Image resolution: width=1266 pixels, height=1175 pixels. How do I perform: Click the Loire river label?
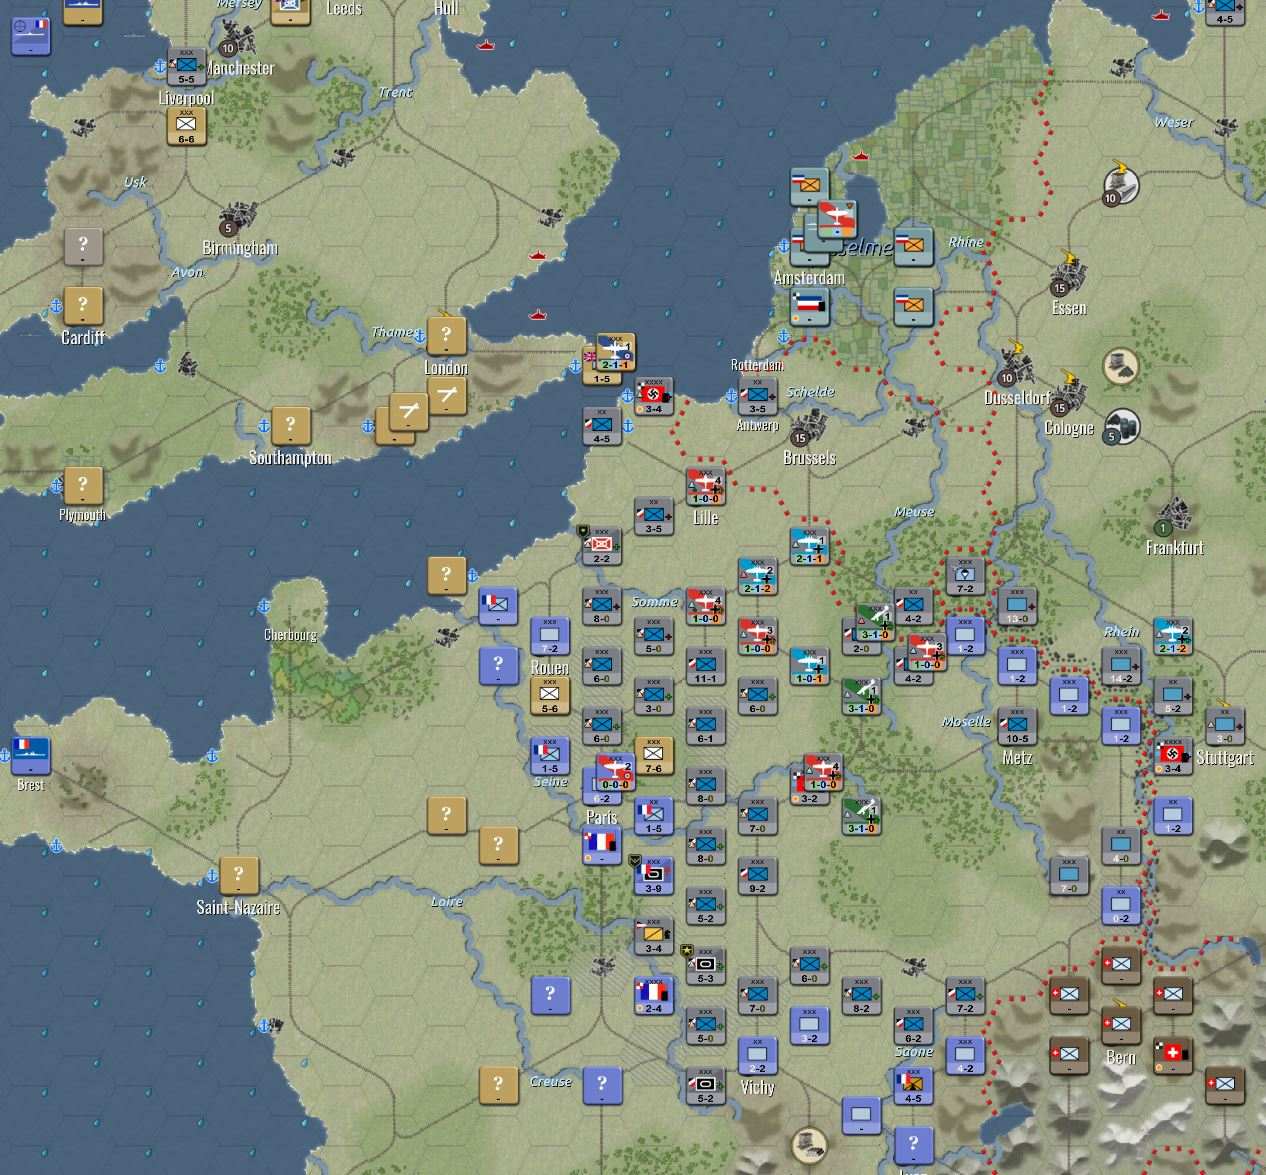(446, 902)
